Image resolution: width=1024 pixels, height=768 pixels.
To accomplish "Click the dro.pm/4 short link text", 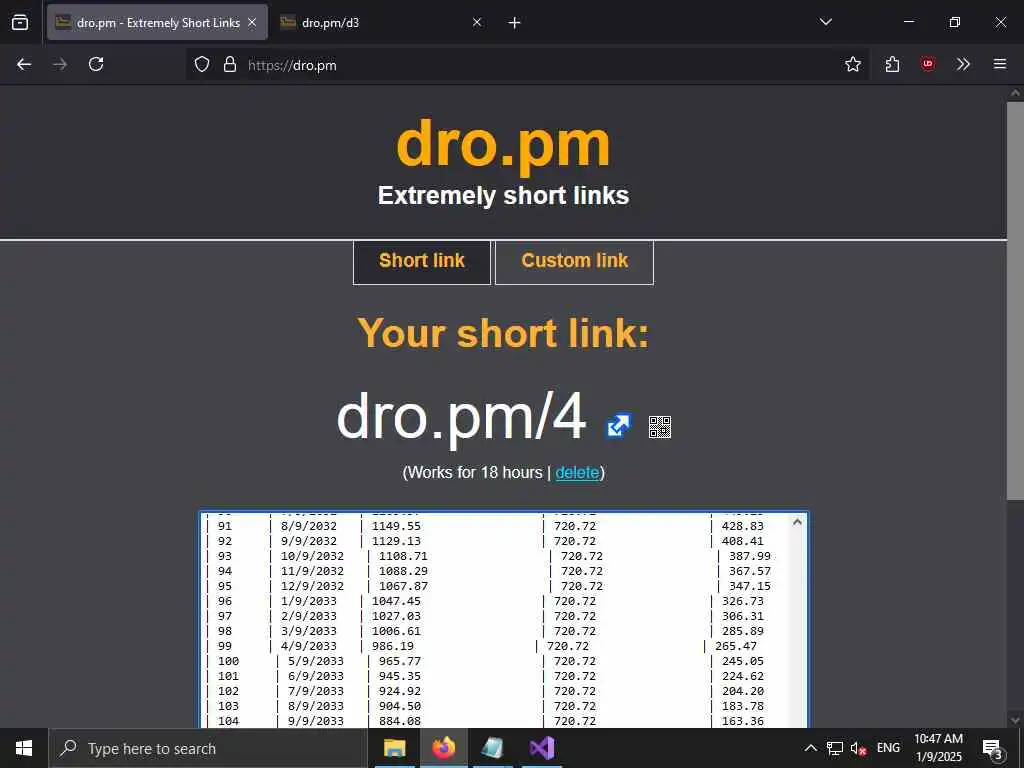I will tap(461, 418).
